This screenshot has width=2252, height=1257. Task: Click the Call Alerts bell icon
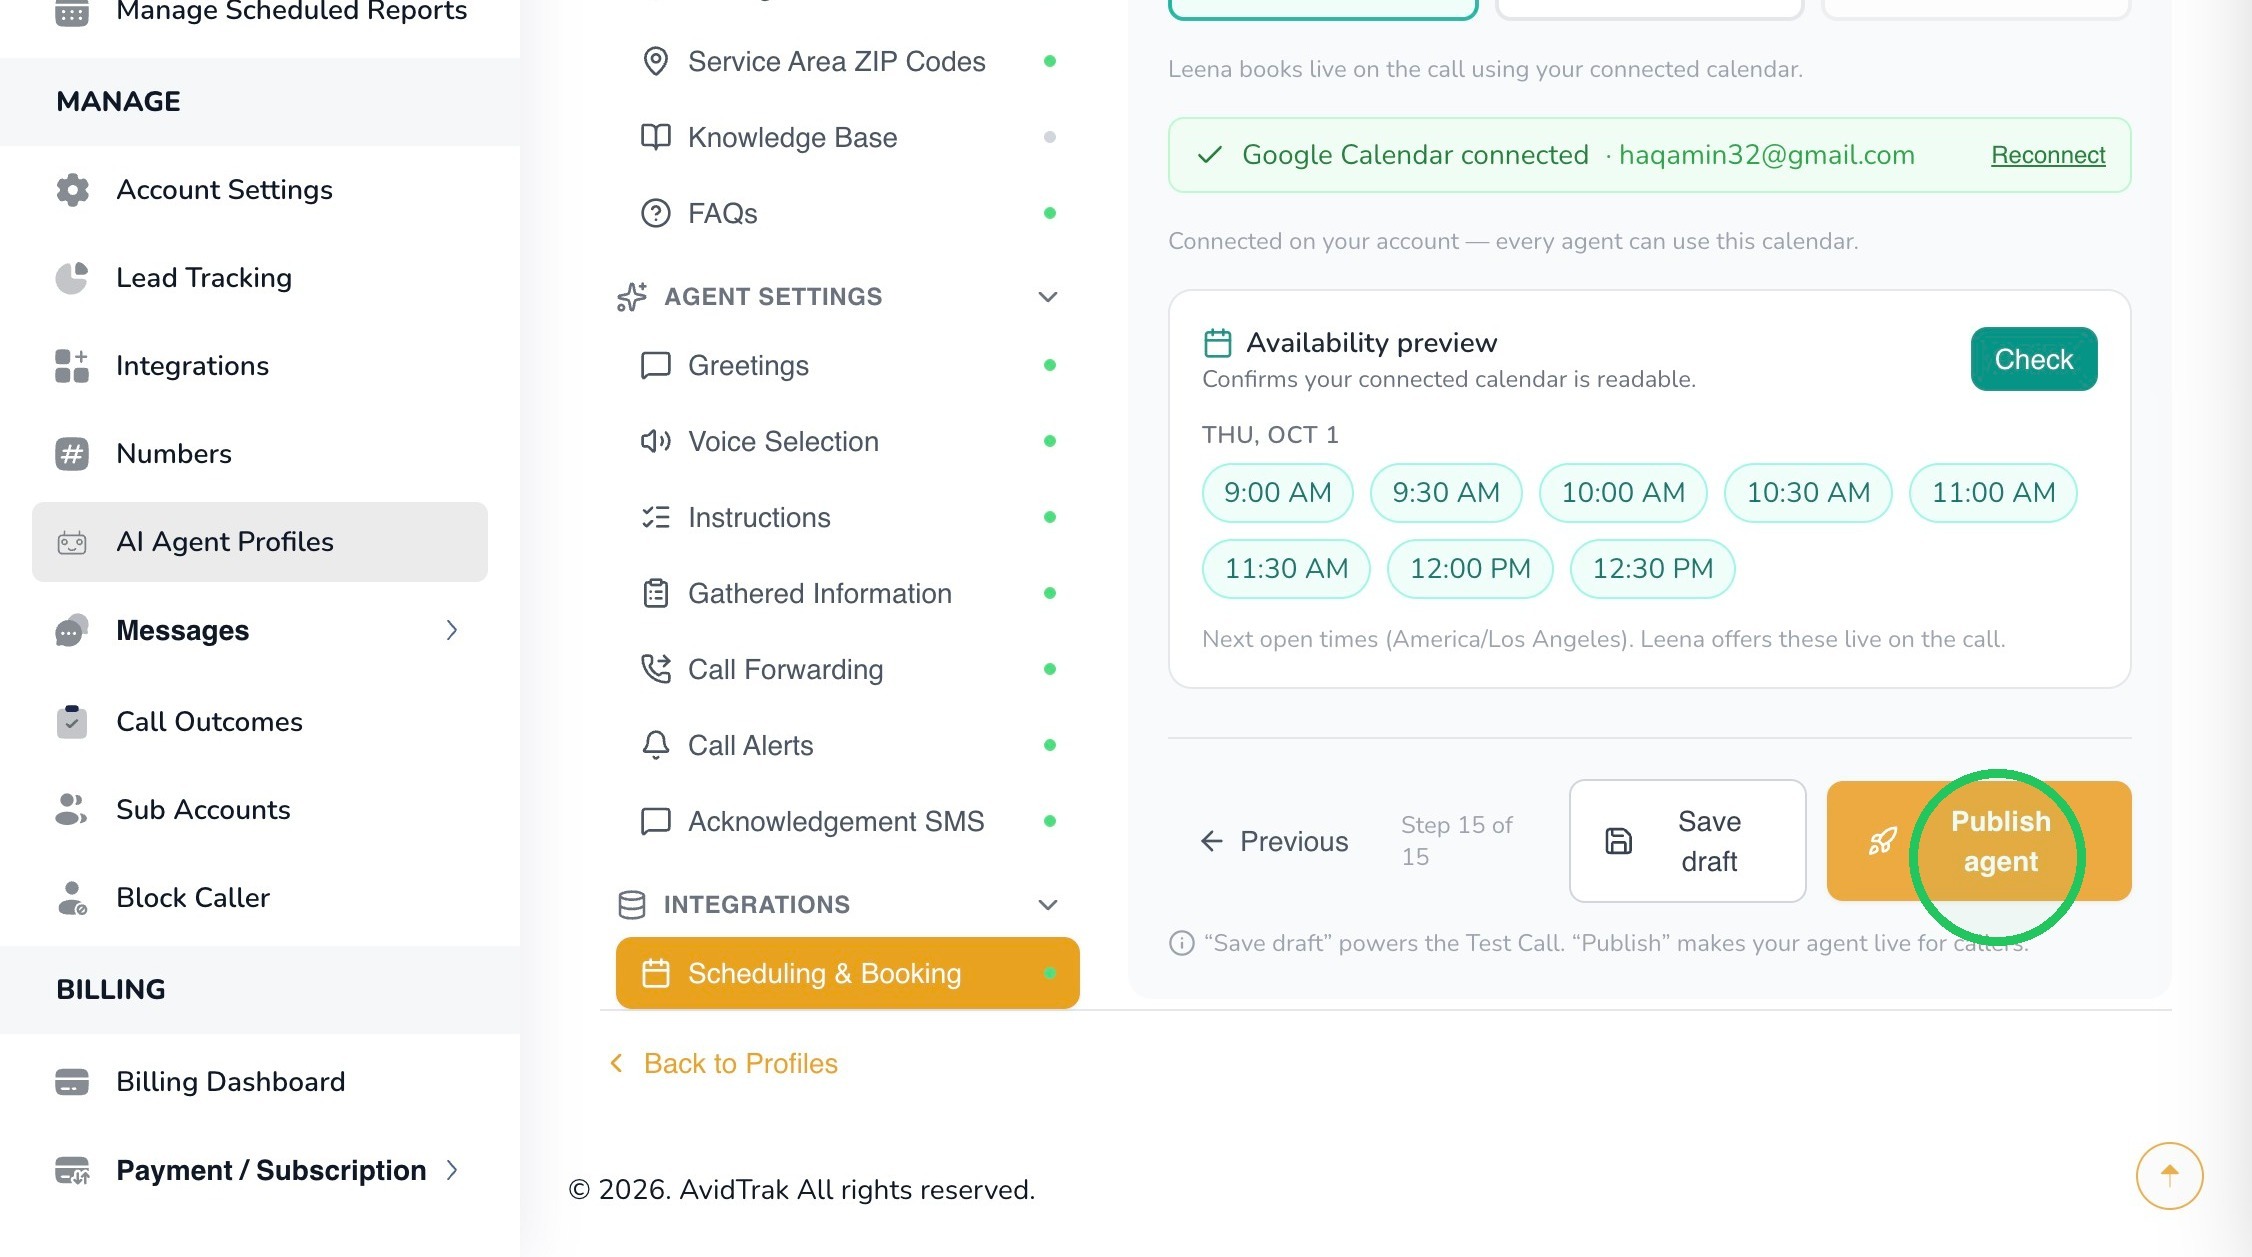[655, 746]
